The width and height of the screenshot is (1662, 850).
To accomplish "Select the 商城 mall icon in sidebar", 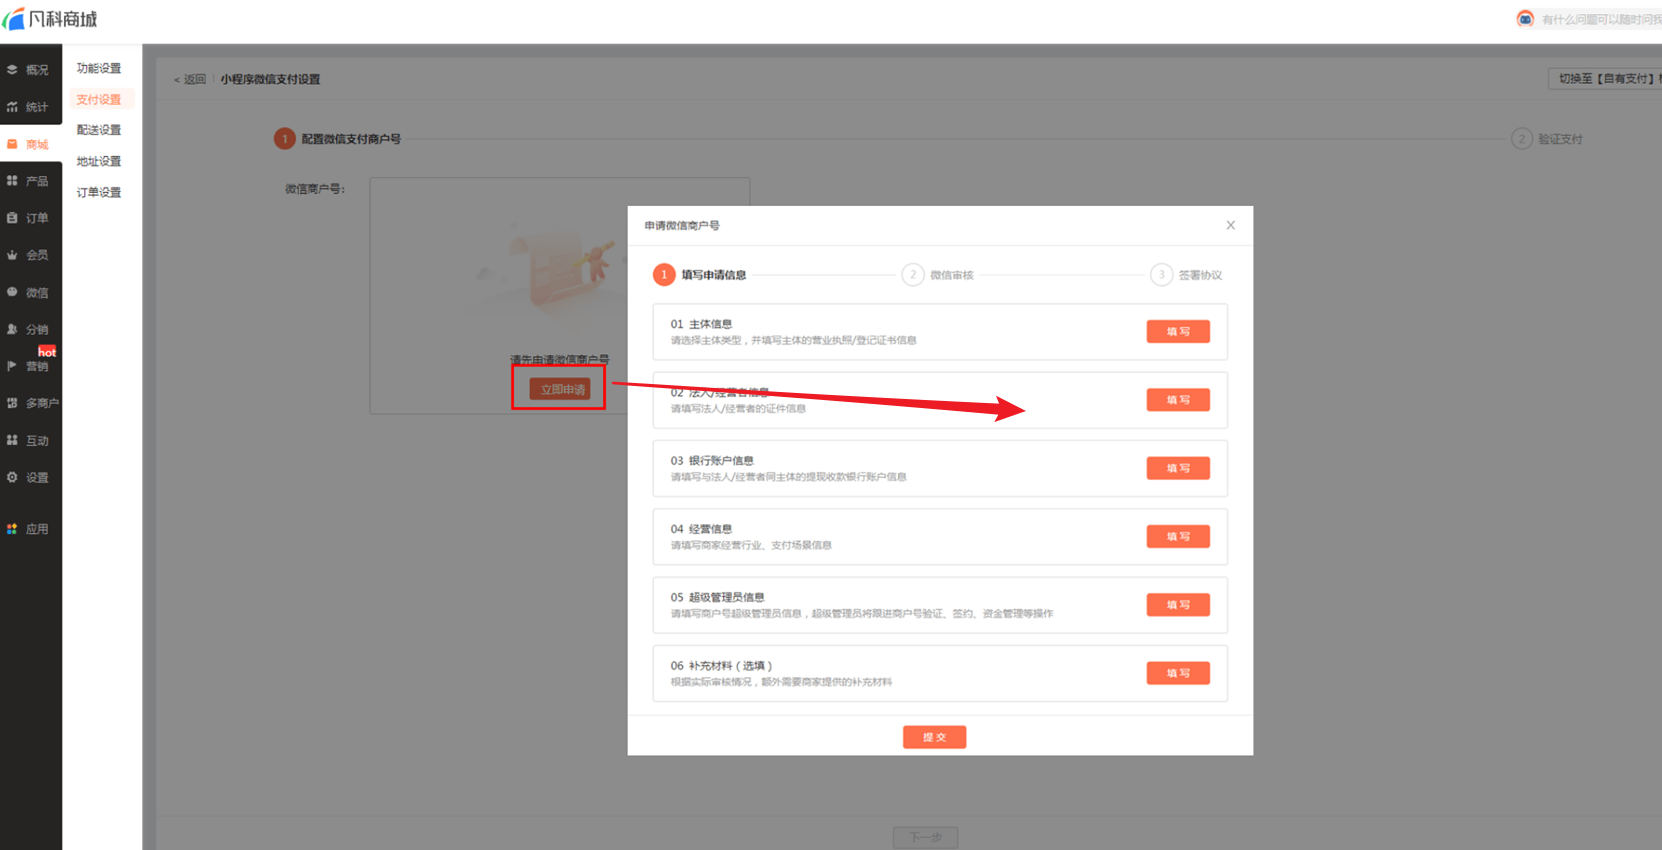I will click(12, 144).
